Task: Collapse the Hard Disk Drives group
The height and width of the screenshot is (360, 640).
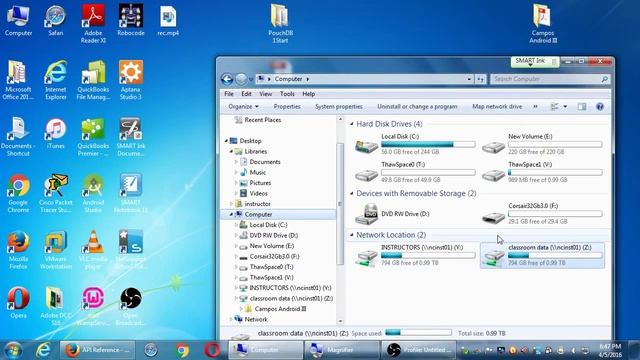Action: [351, 124]
